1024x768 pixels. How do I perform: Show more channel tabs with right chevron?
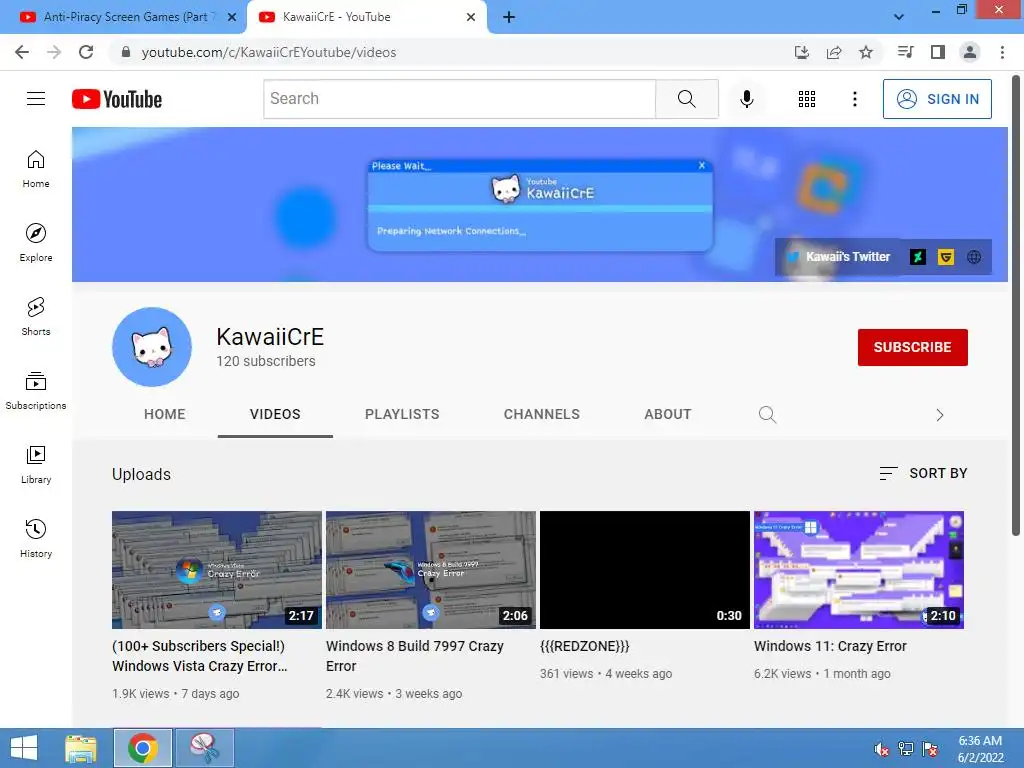click(x=939, y=415)
